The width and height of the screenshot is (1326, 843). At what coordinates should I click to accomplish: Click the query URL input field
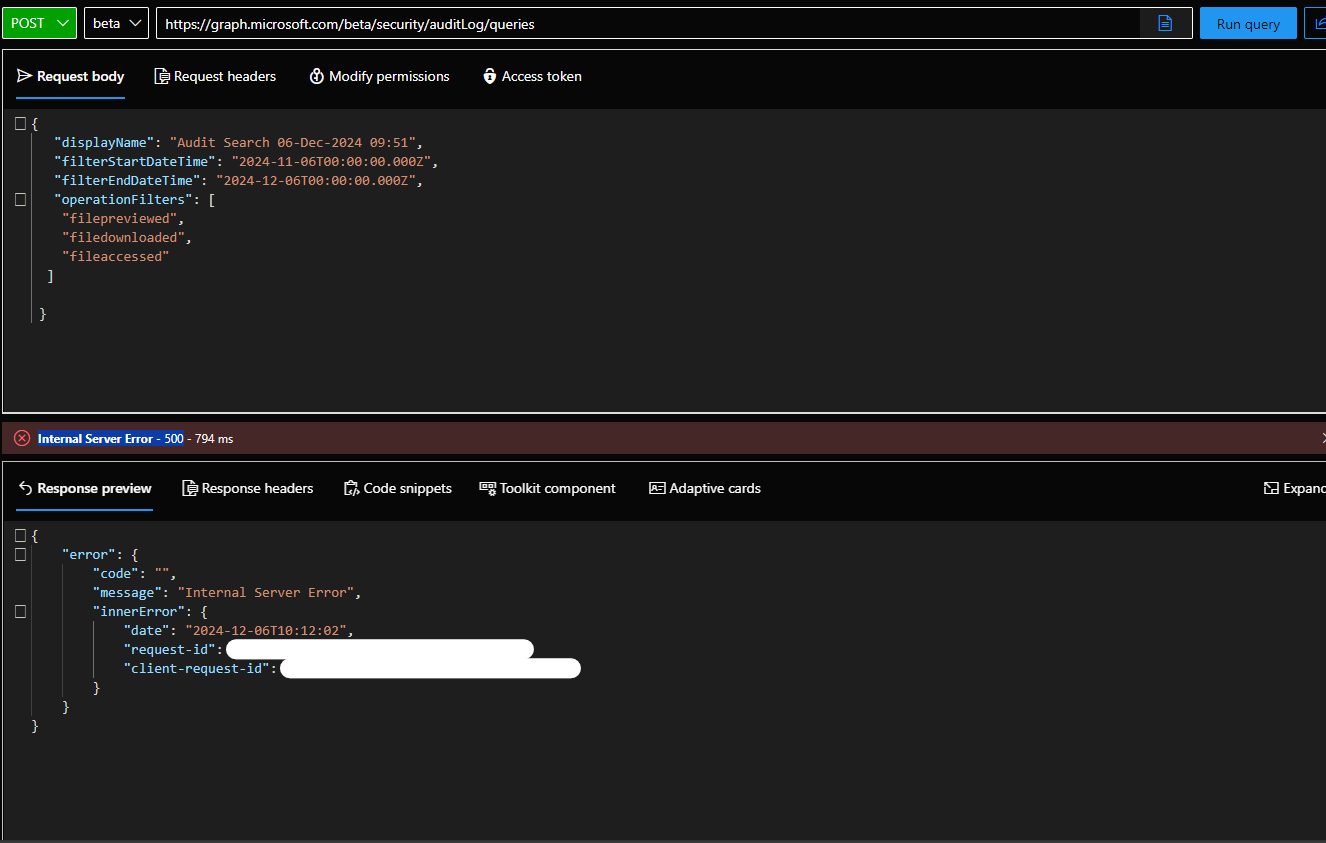[x=648, y=24]
